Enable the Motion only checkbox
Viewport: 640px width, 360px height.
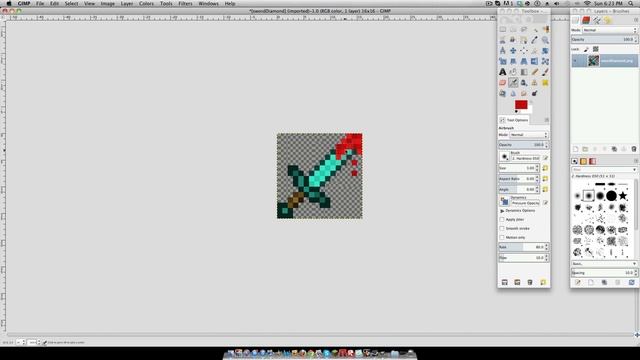point(502,238)
